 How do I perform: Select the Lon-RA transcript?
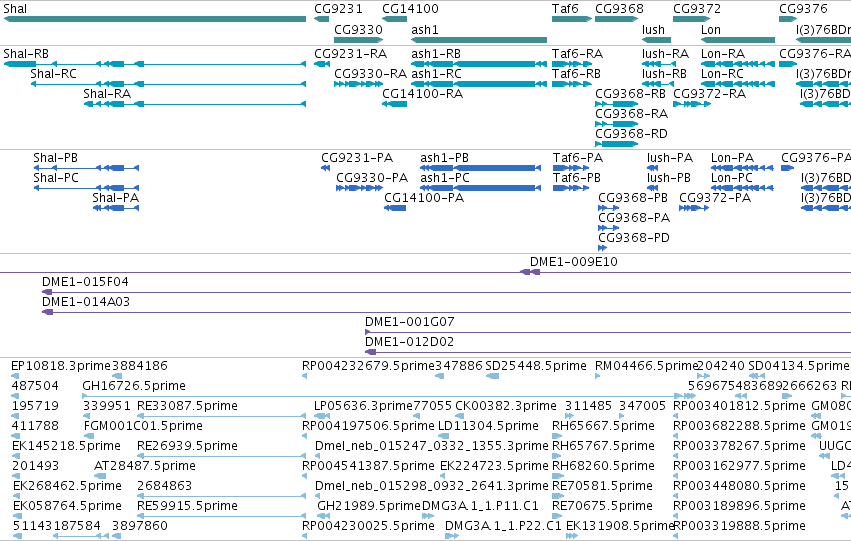[738, 64]
